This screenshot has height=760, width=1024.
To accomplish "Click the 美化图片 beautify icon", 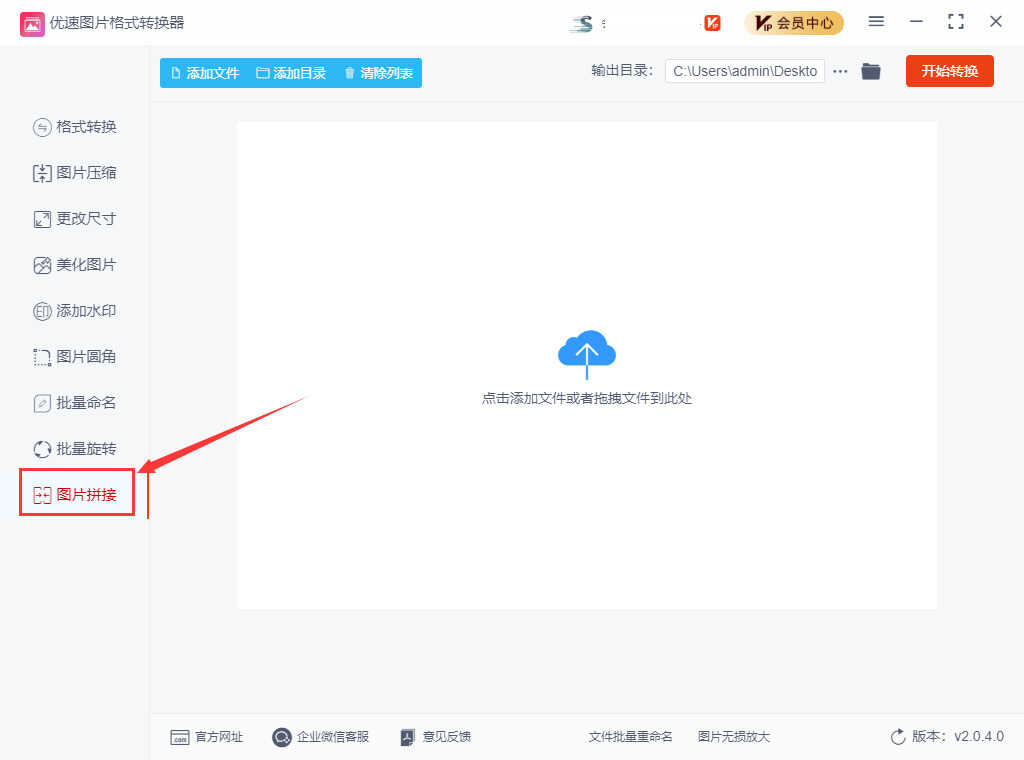I will tap(42, 265).
